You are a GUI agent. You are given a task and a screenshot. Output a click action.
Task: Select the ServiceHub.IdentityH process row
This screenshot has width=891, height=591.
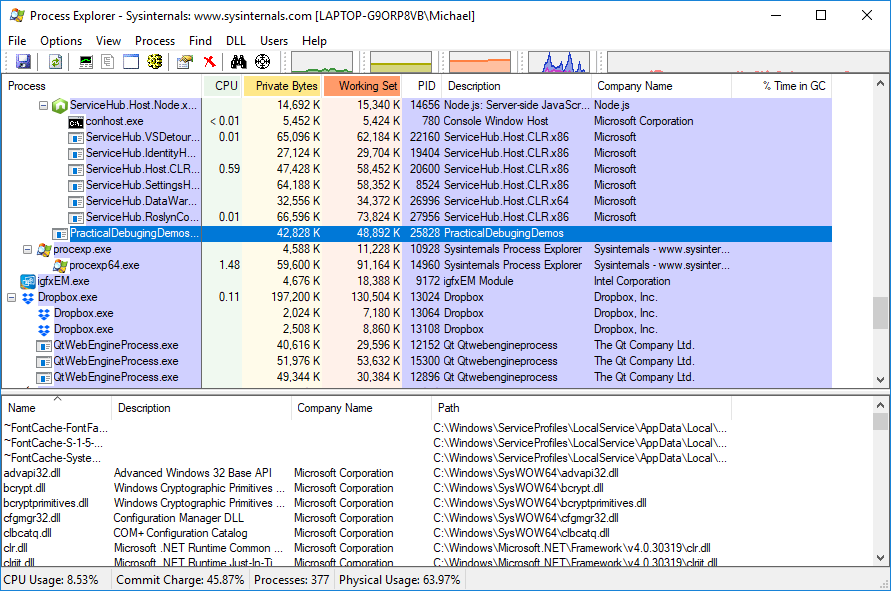[x=417, y=153]
